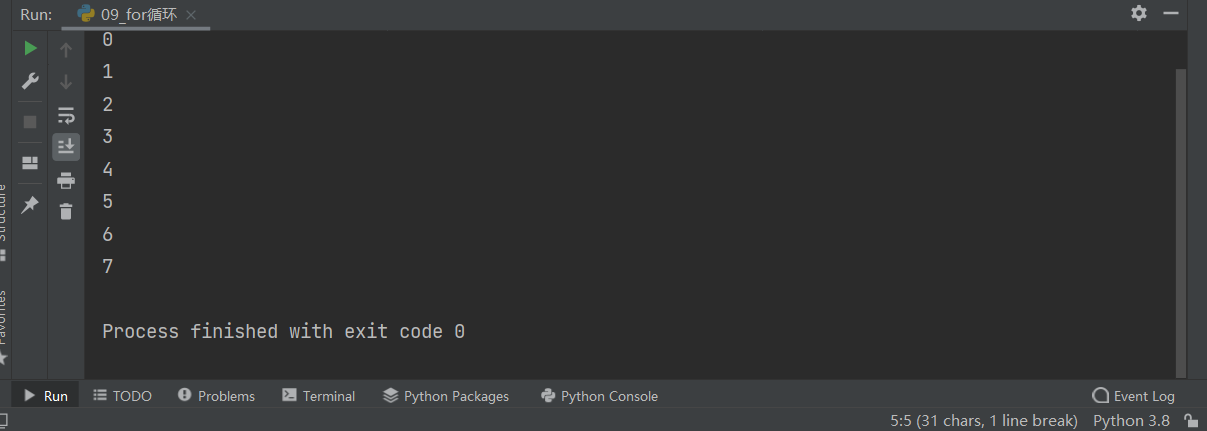Open the Event Log
This screenshot has width=1207, height=431.
pyautogui.click(x=1134, y=396)
